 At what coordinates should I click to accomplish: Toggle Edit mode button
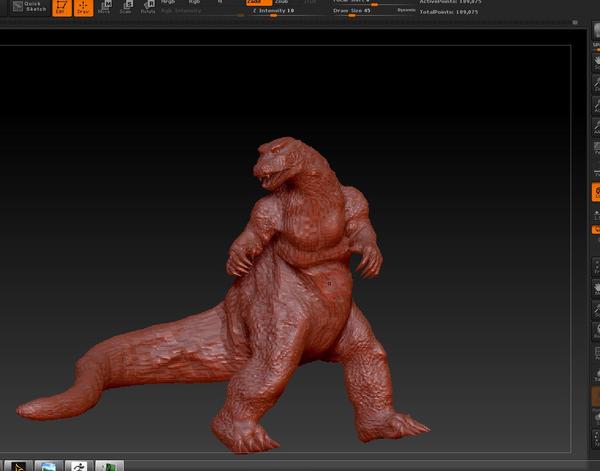pos(61,8)
